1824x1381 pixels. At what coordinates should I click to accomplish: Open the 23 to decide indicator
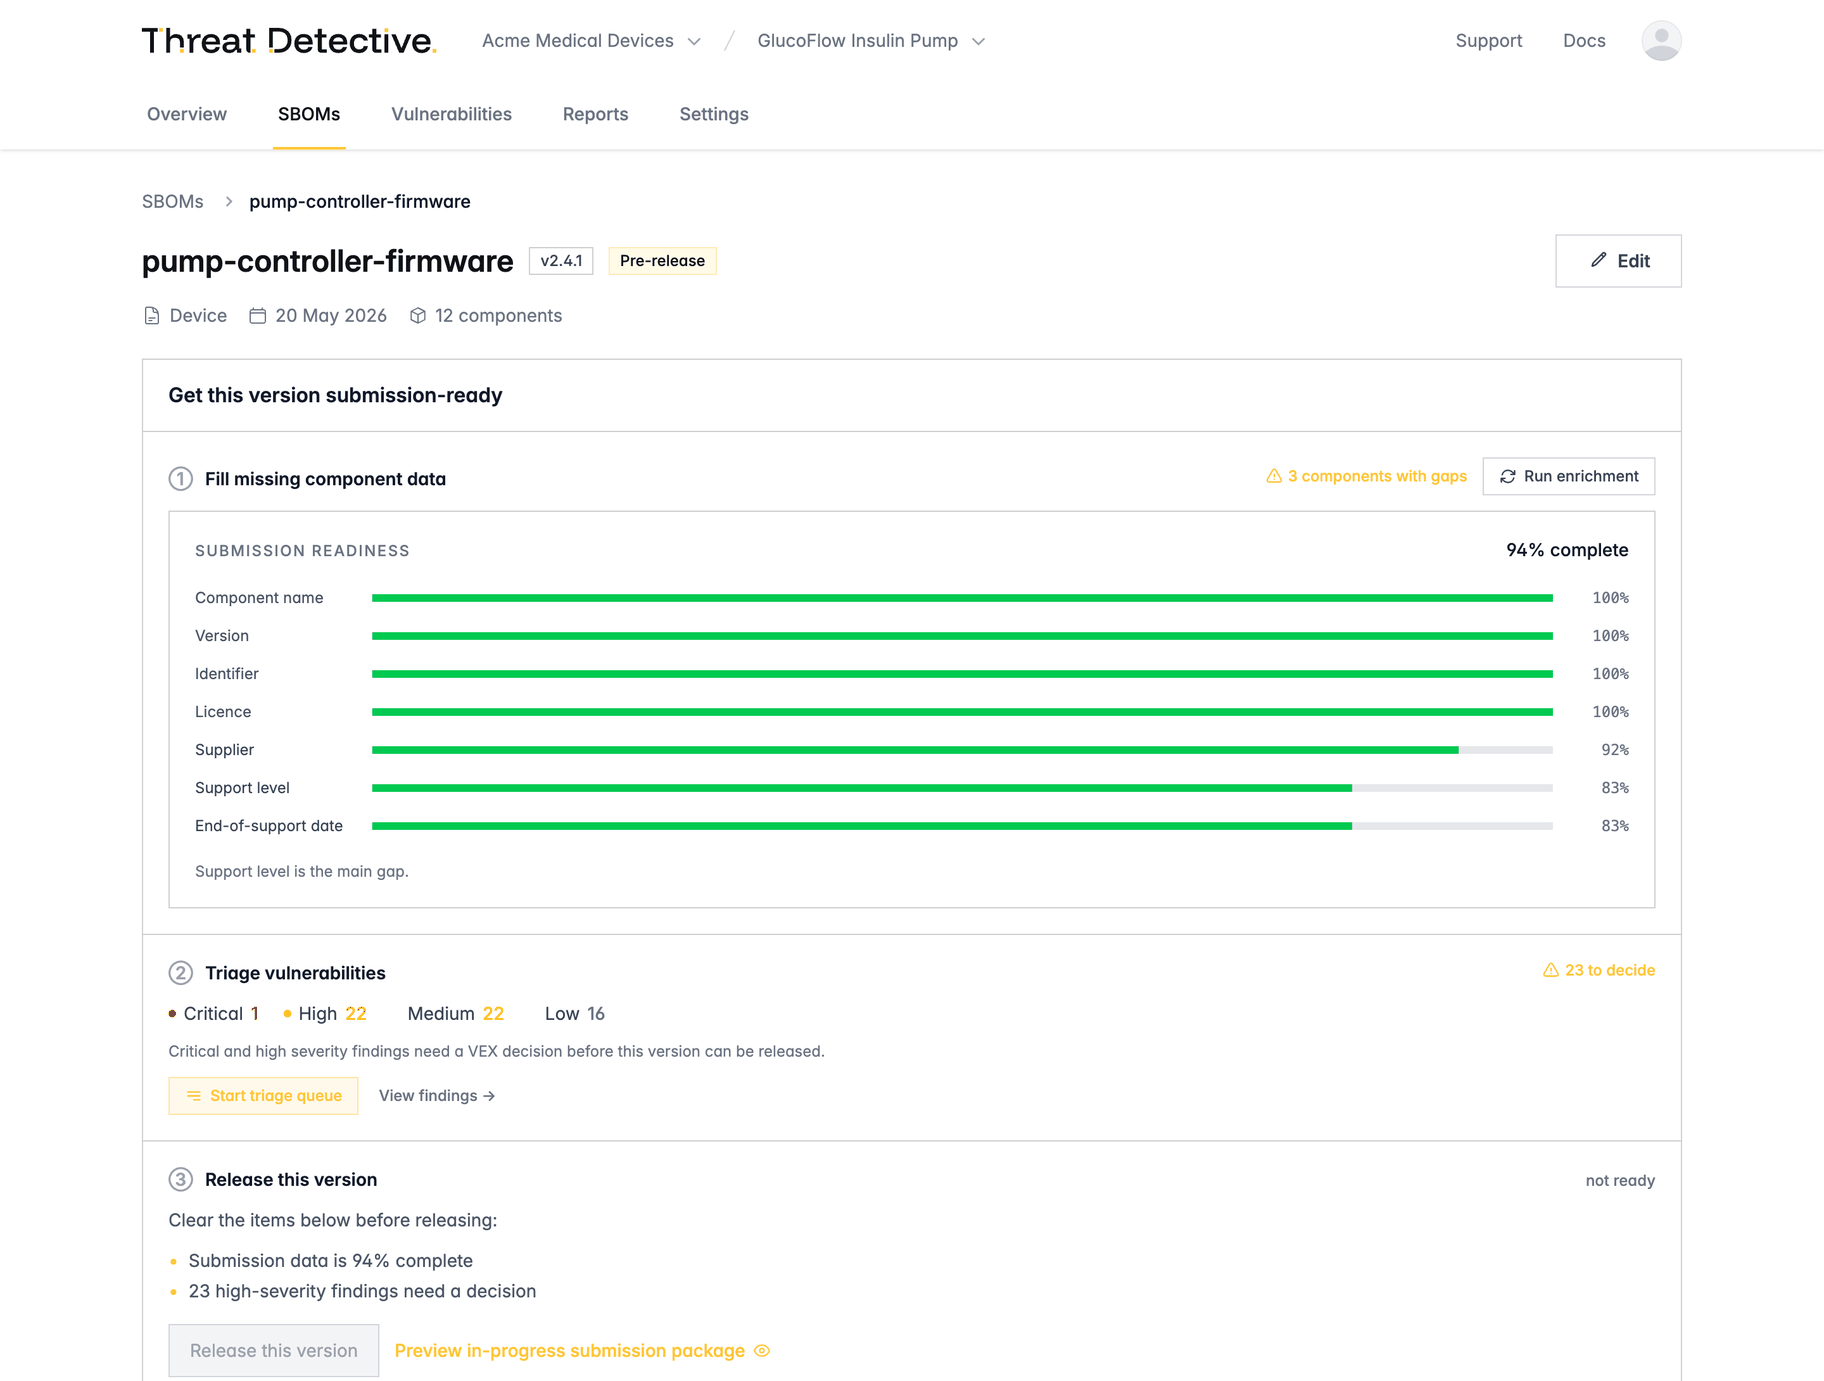point(1599,970)
